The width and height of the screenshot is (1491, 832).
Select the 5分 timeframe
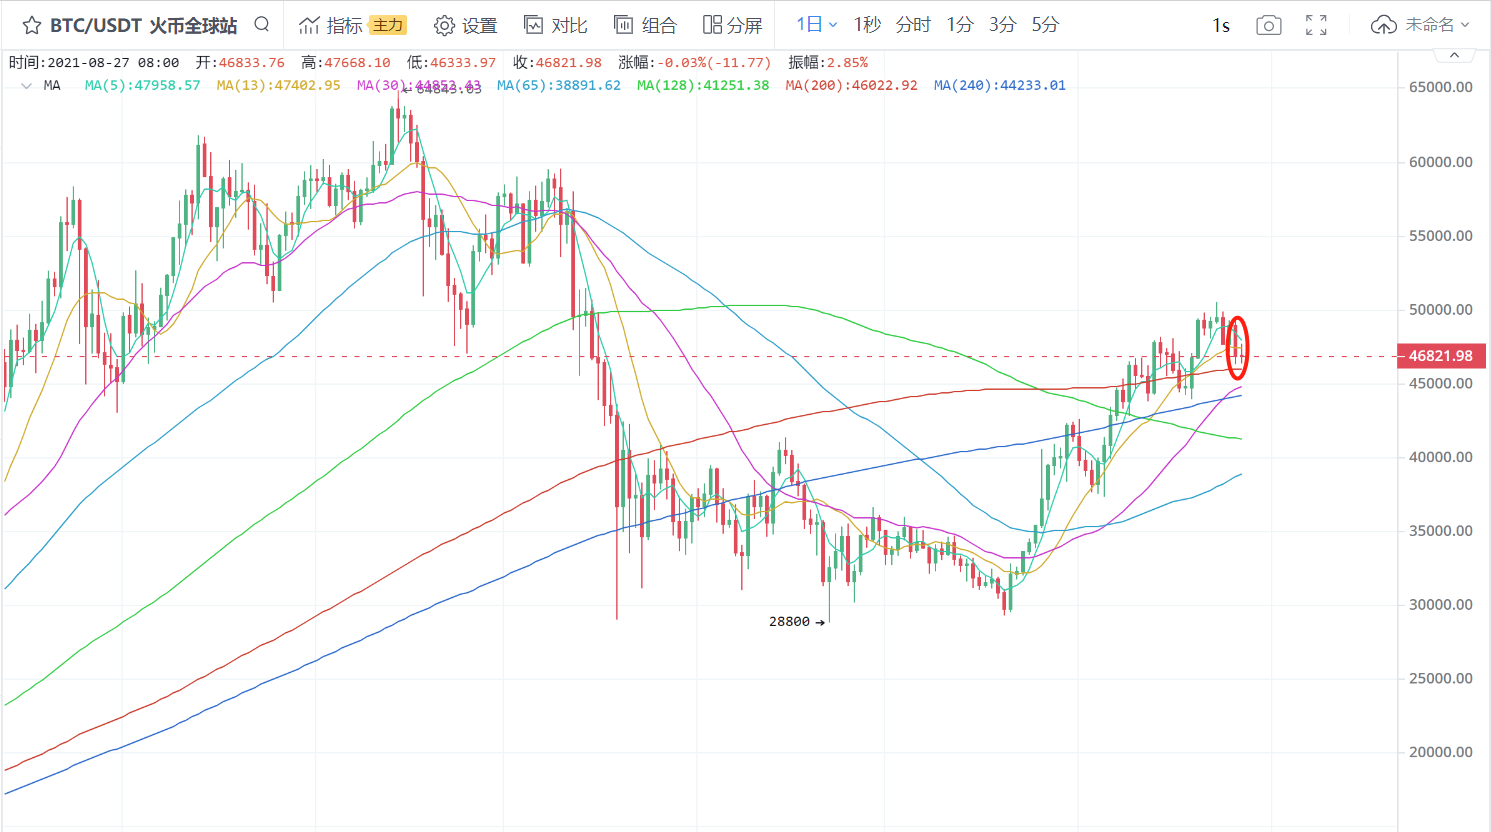tap(1045, 24)
